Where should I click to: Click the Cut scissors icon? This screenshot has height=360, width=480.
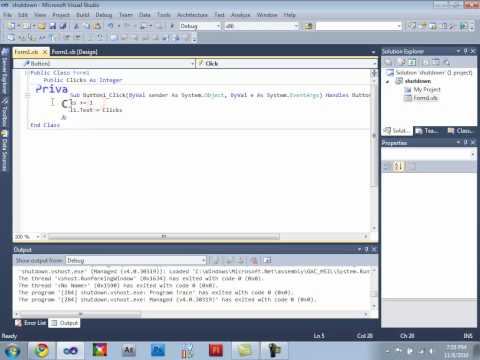point(76,26)
